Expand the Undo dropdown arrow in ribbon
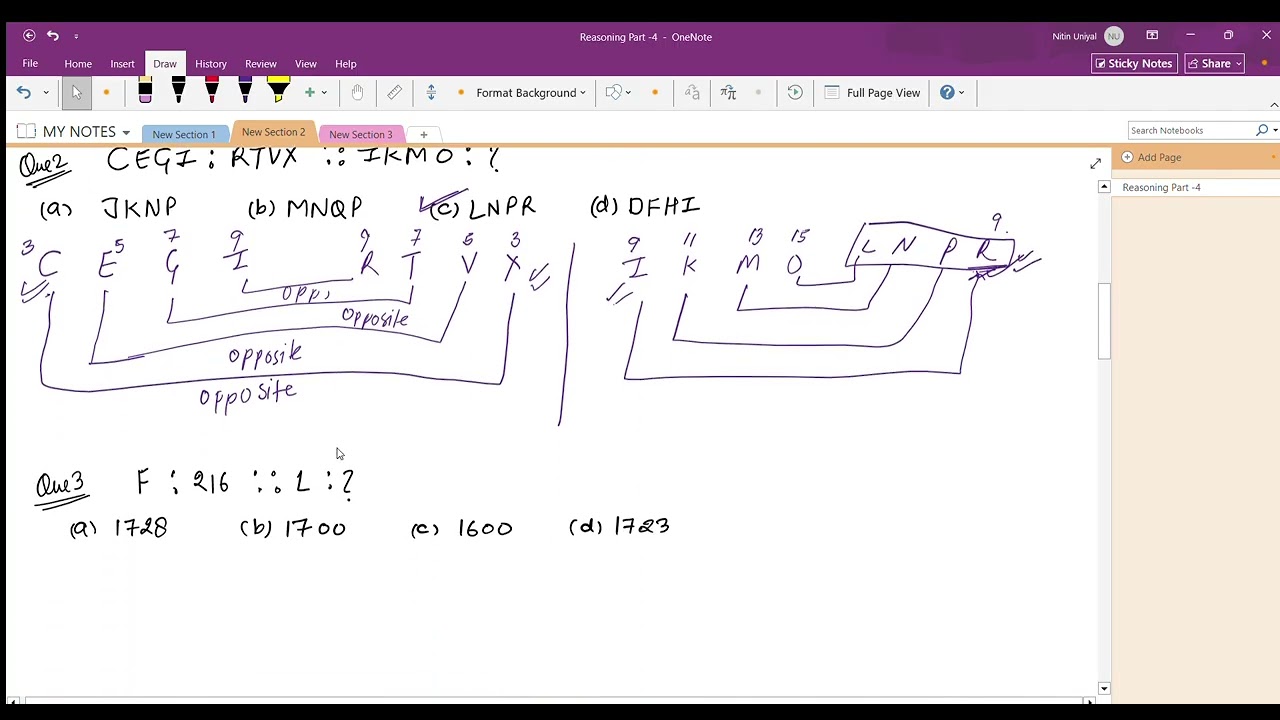 45,93
